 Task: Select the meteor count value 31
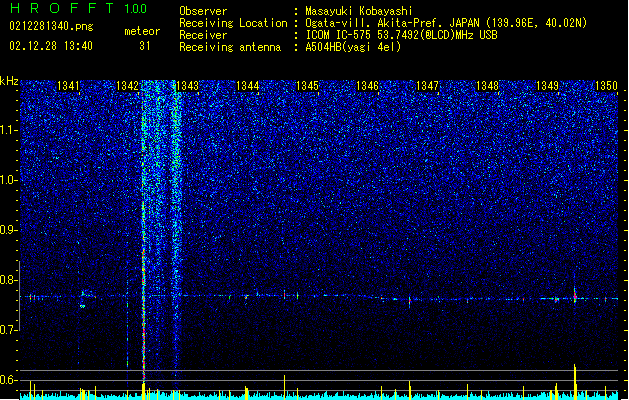(145, 46)
